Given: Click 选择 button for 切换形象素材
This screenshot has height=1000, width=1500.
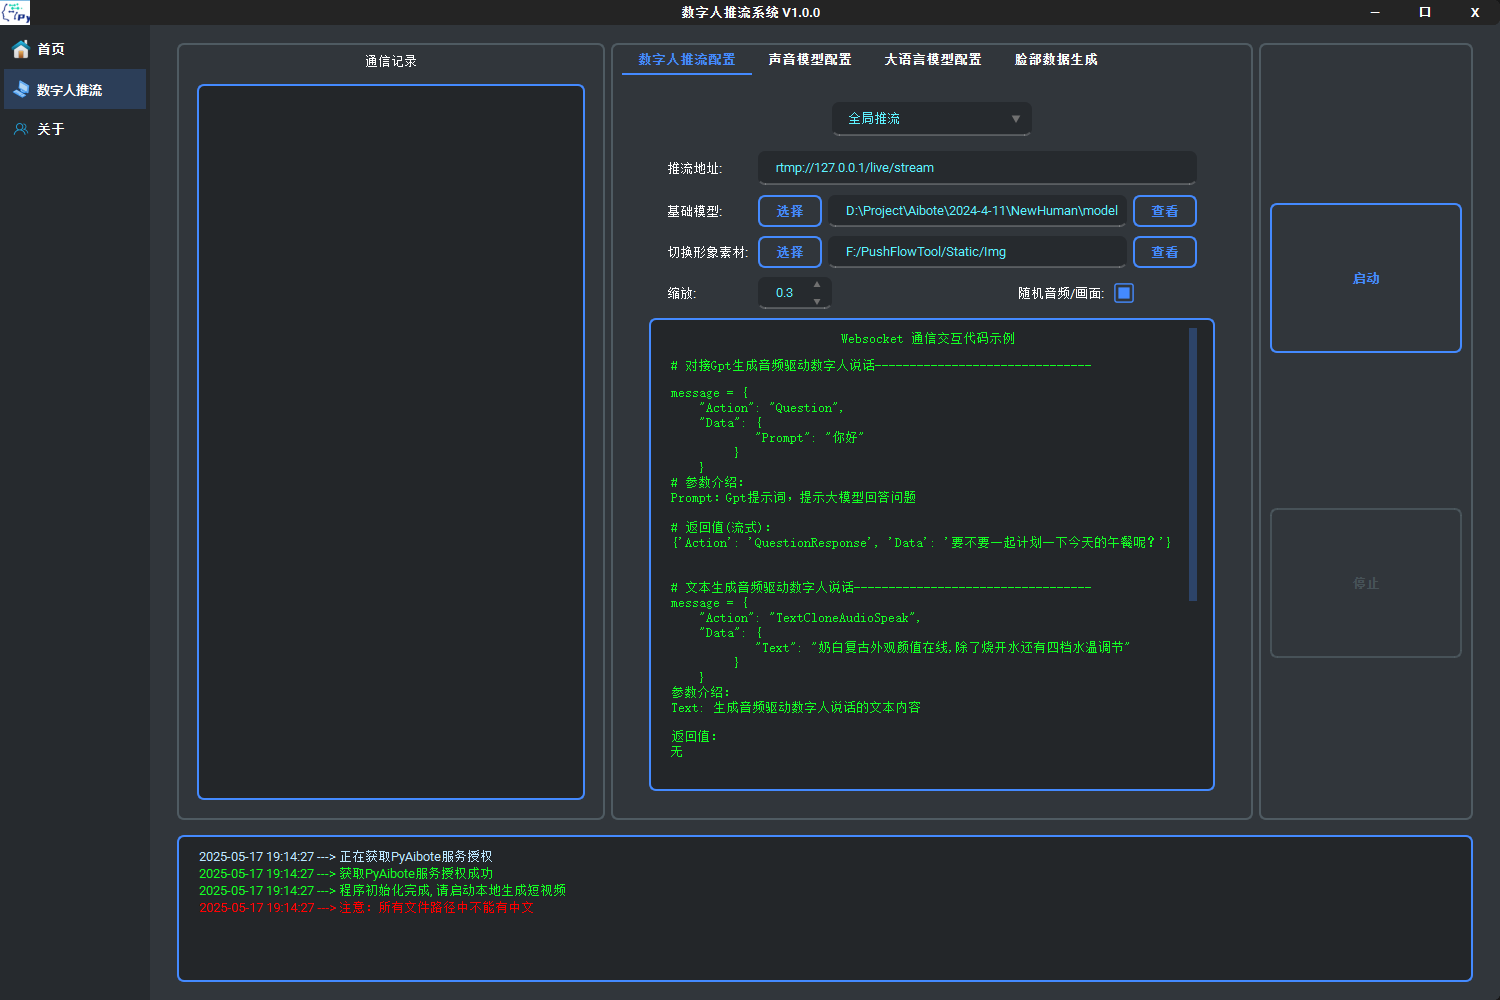Looking at the screenshot, I should click(789, 252).
